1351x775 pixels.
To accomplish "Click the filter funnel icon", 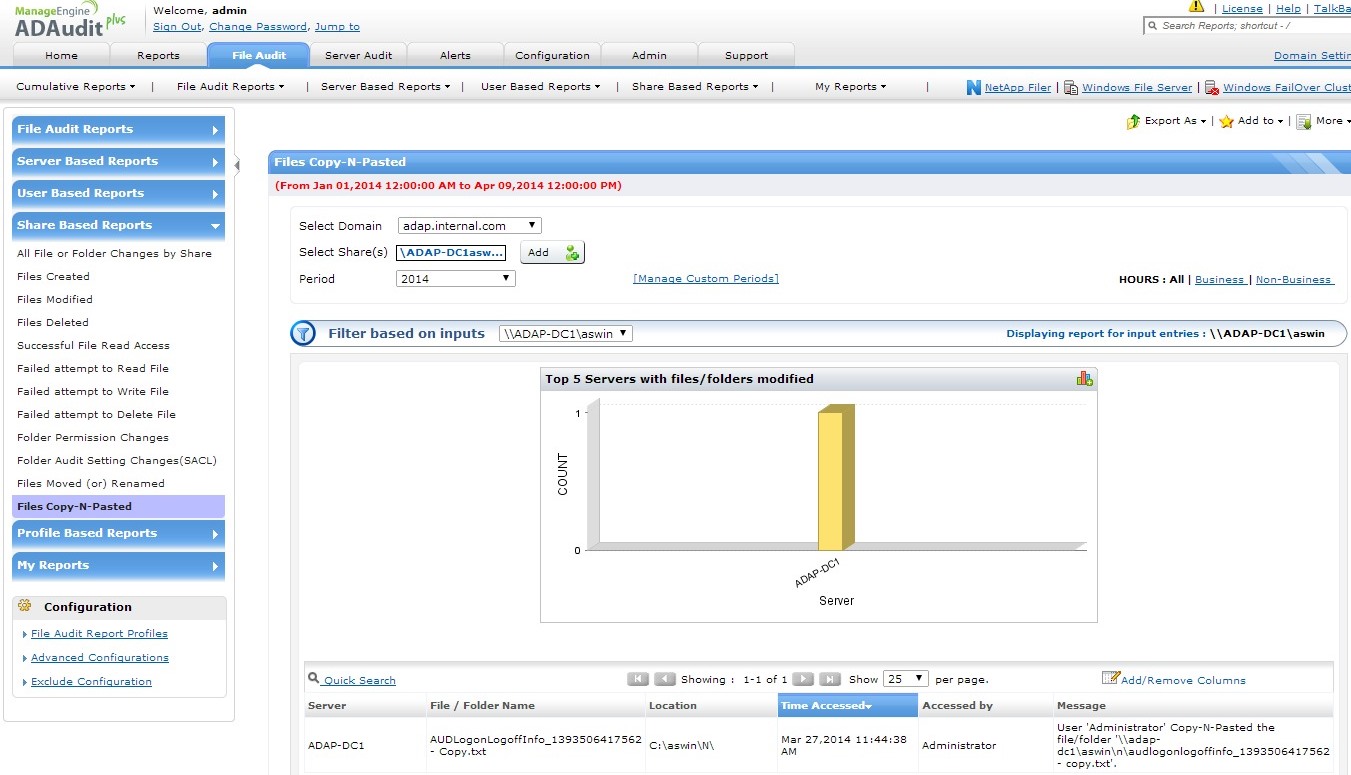I will [x=303, y=333].
